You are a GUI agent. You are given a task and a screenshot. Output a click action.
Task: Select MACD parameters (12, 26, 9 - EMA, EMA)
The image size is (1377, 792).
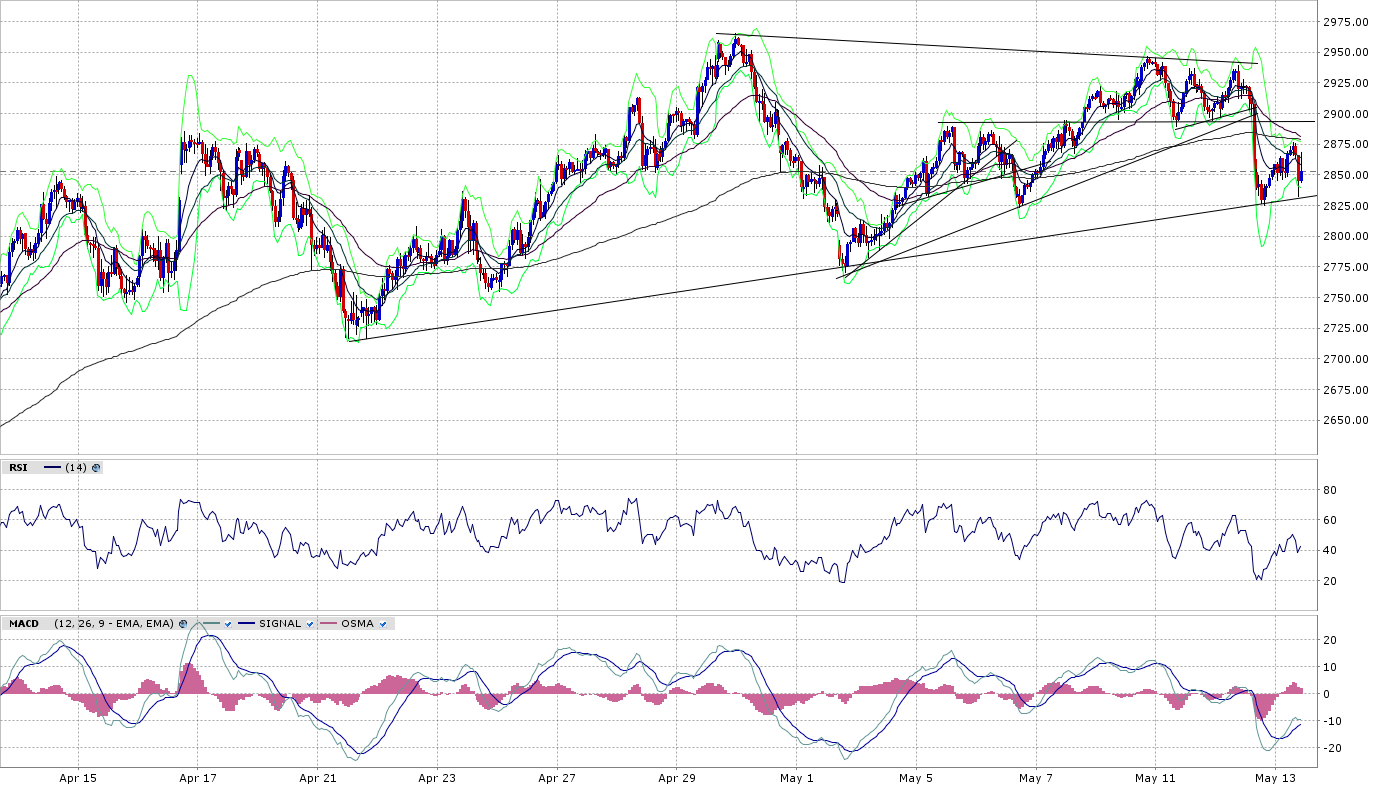[x=114, y=624]
